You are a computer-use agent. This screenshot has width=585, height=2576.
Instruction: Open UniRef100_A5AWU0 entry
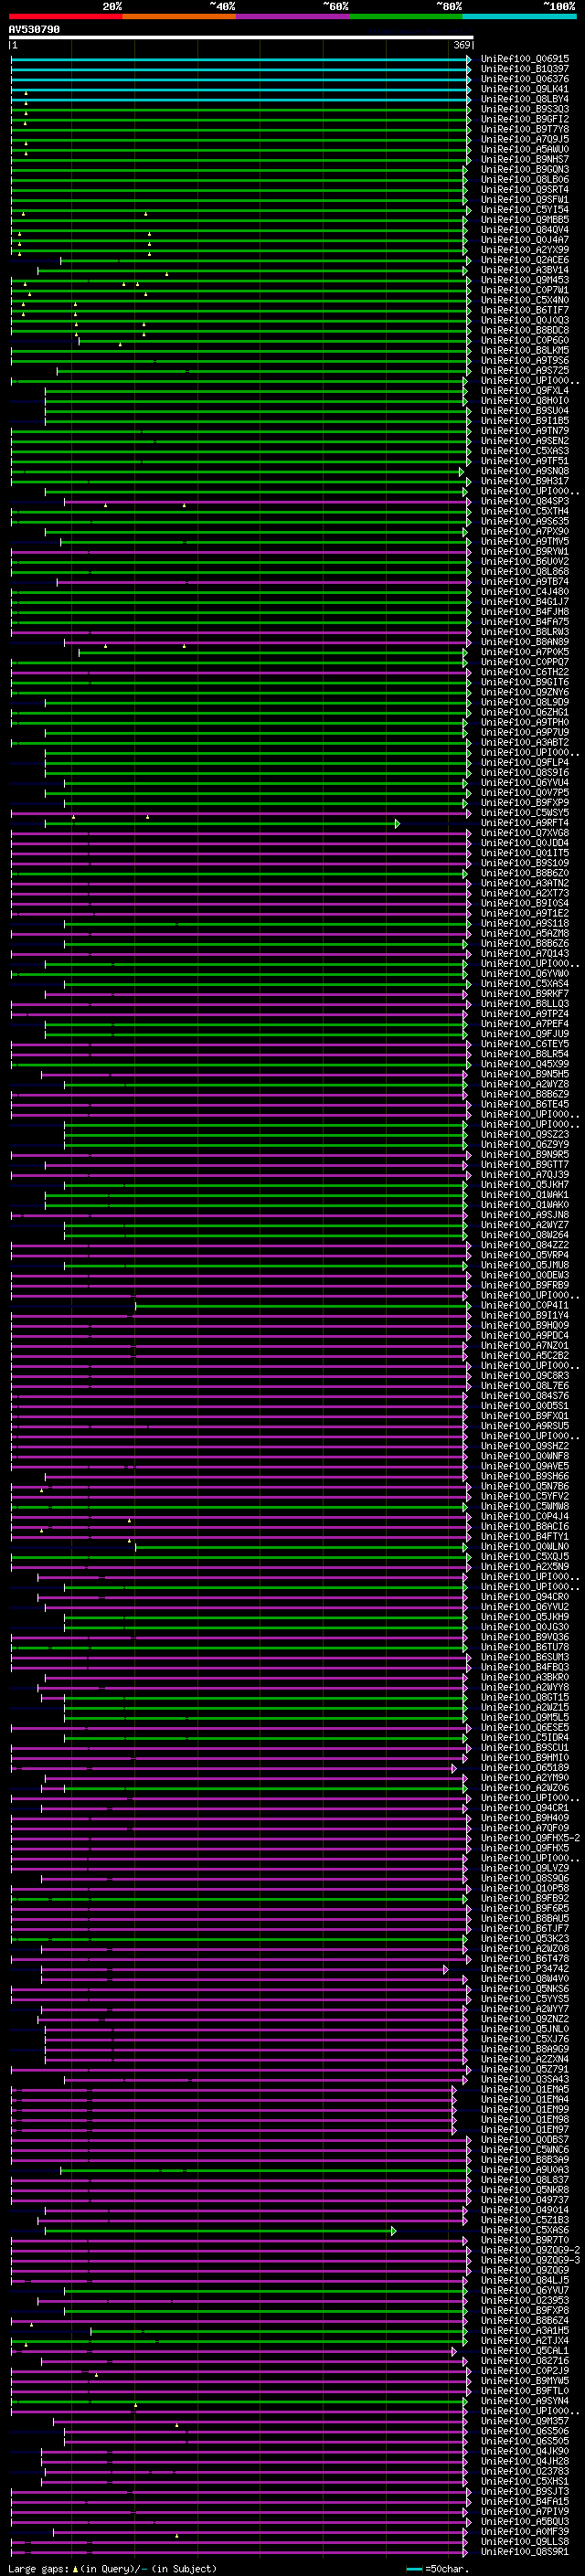click(524, 149)
